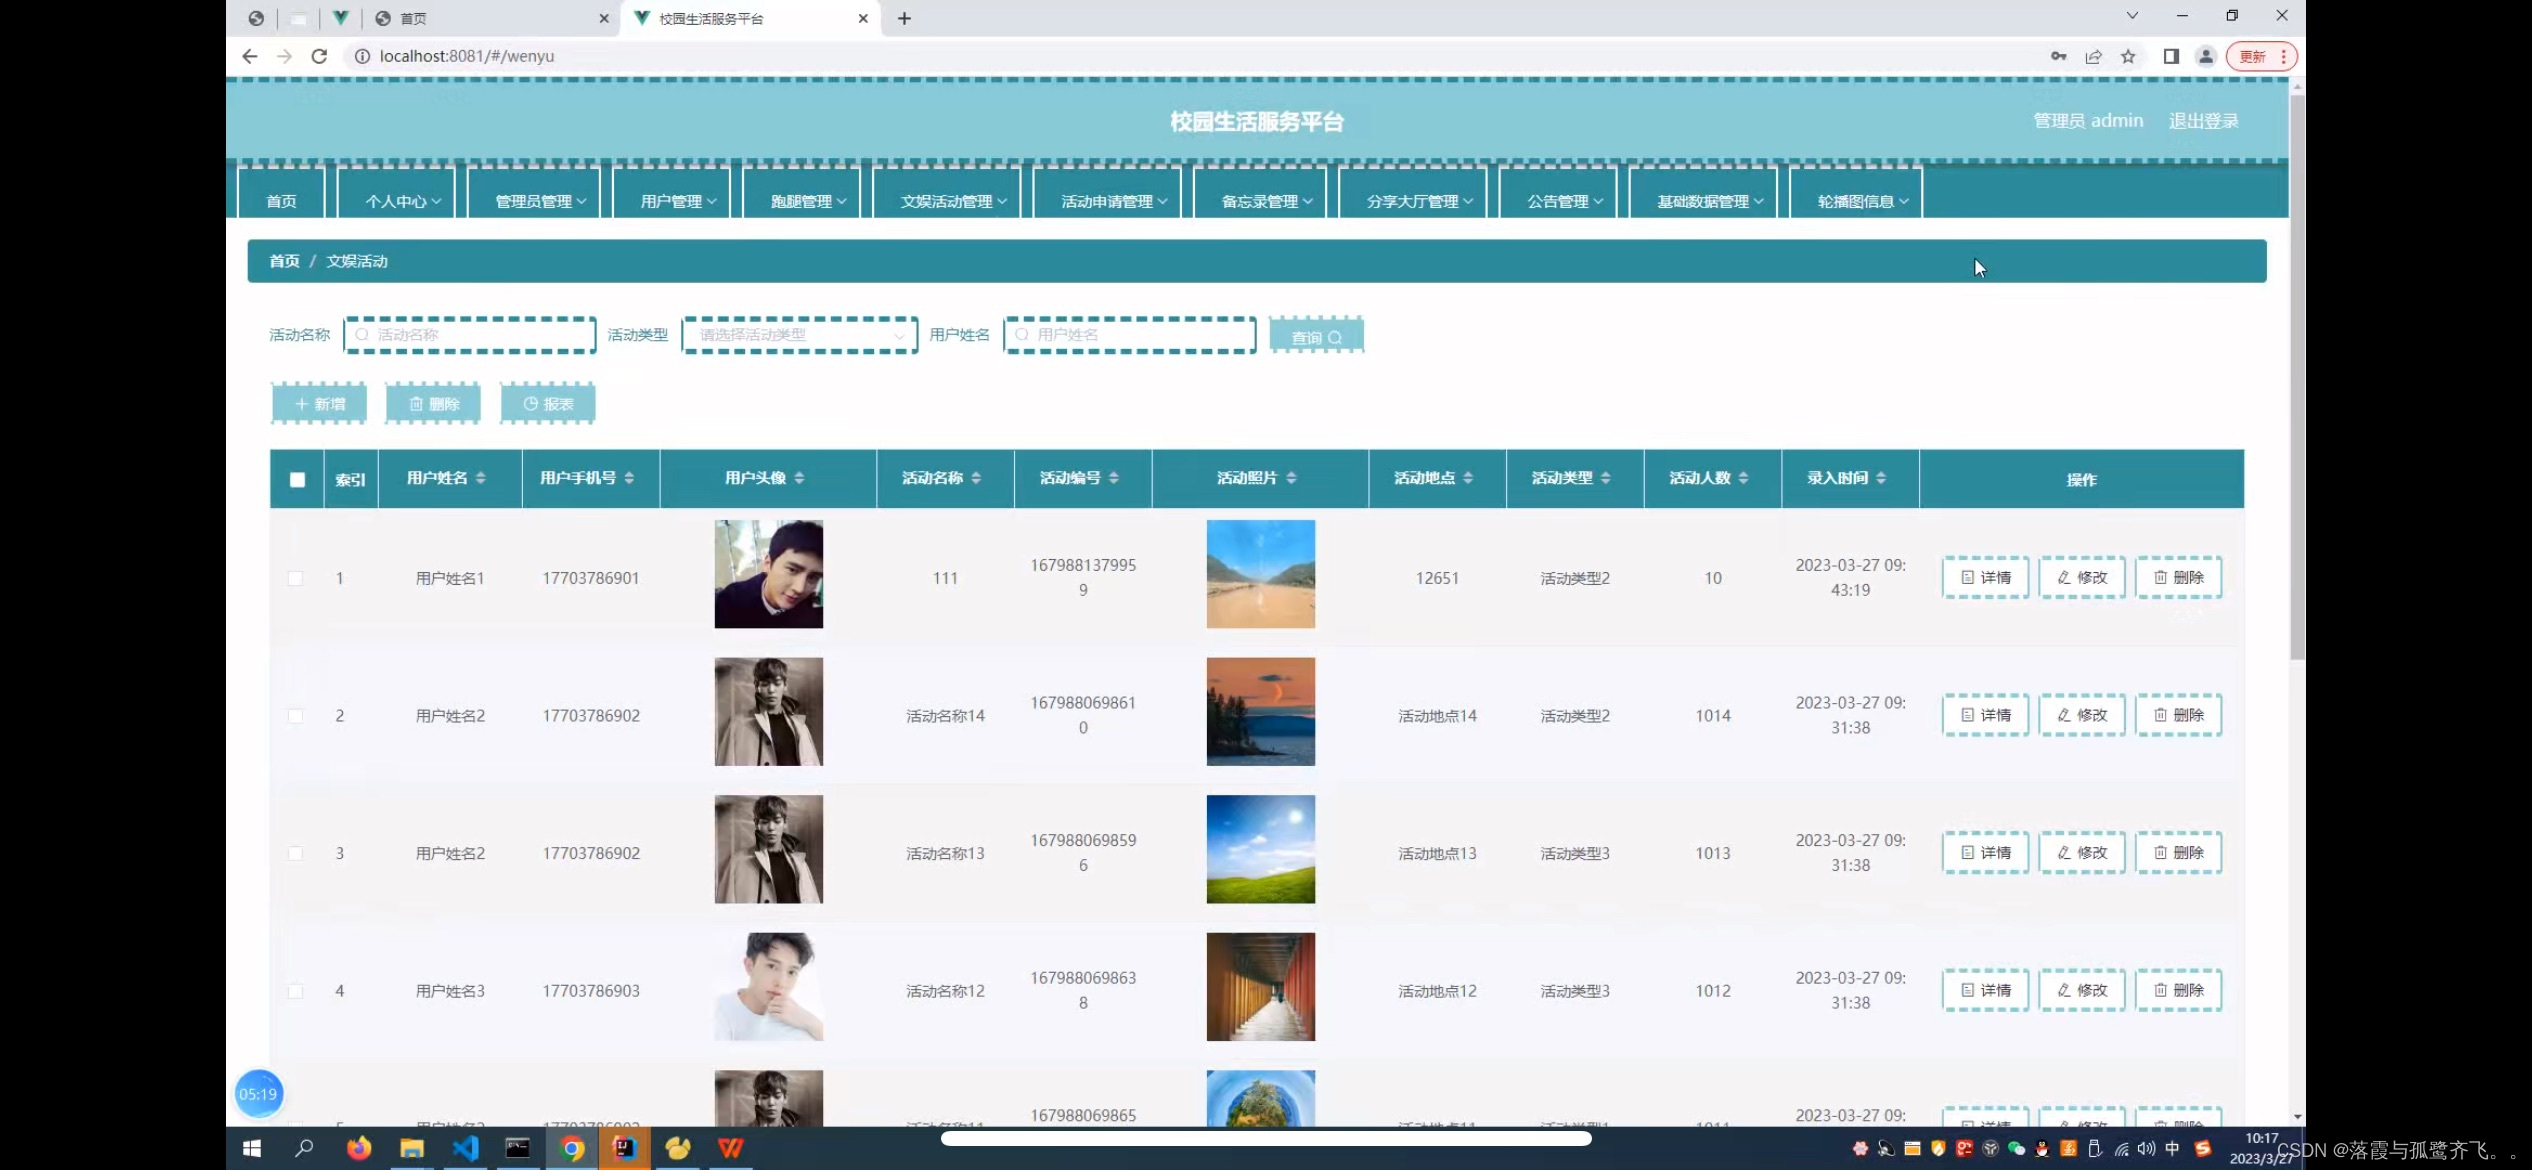Open a new browser tab with plus icon
The image size is (2532, 1170).
904,18
